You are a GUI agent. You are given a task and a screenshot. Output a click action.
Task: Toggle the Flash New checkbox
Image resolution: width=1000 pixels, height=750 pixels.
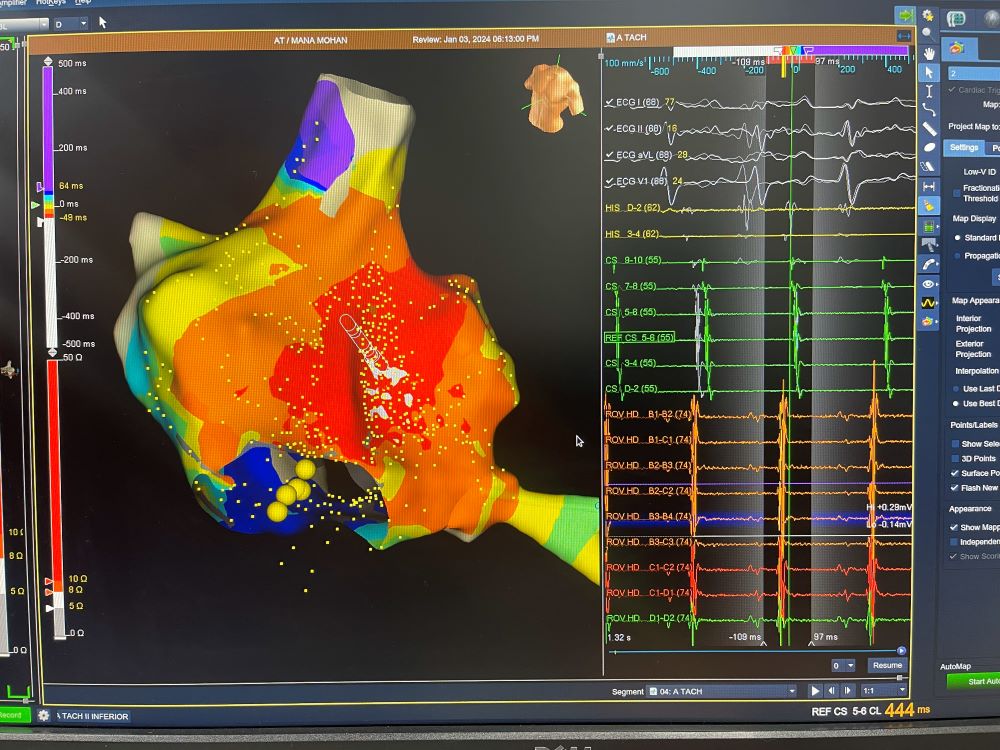coord(955,488)
